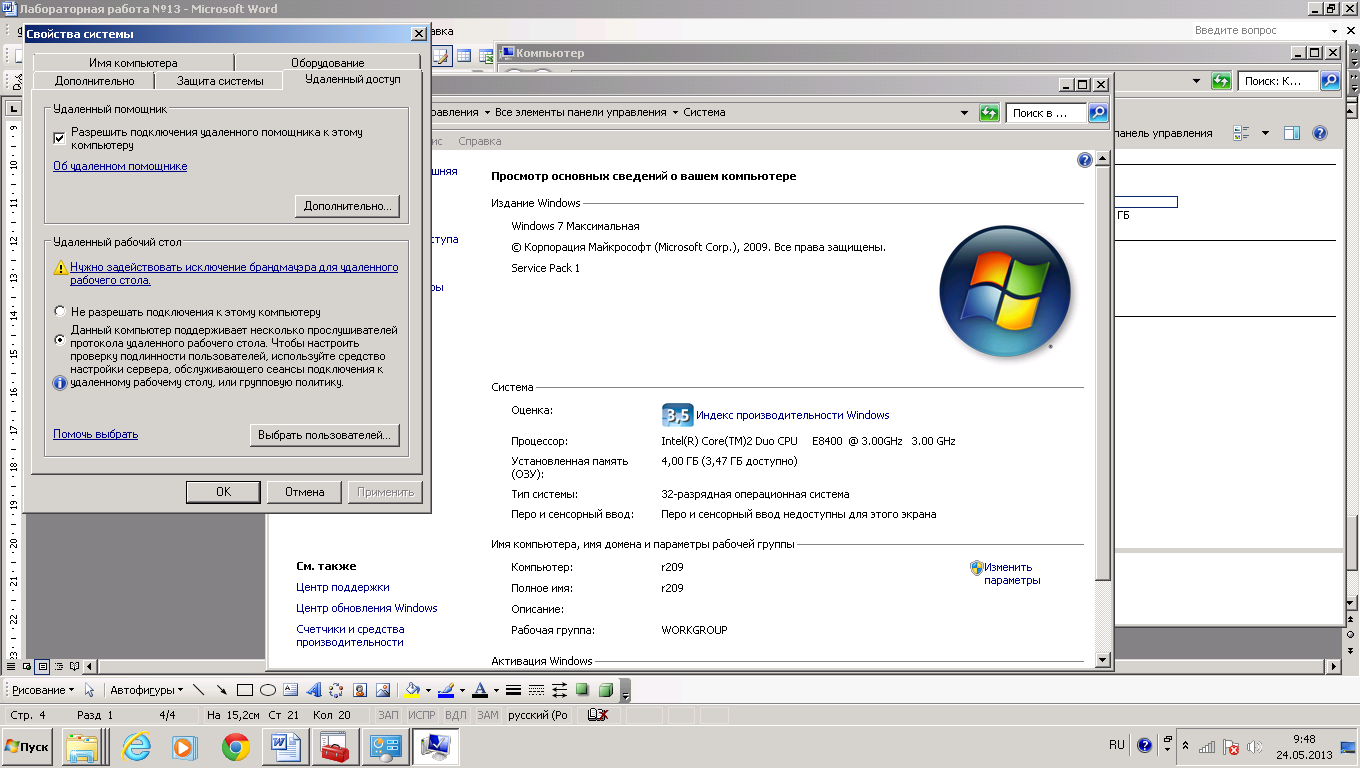Open help in the Компьютер window toolbar
This screenshot has height=768, width=1360.
(x=1319, y=133)
